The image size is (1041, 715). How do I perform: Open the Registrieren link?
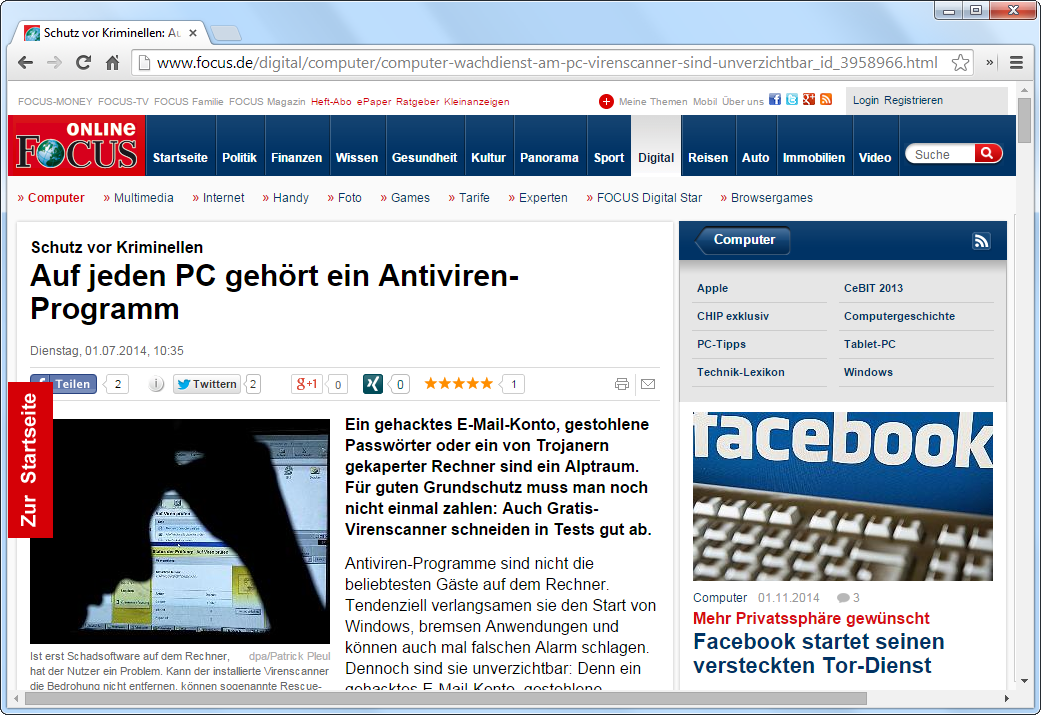[x=913, y=100]
